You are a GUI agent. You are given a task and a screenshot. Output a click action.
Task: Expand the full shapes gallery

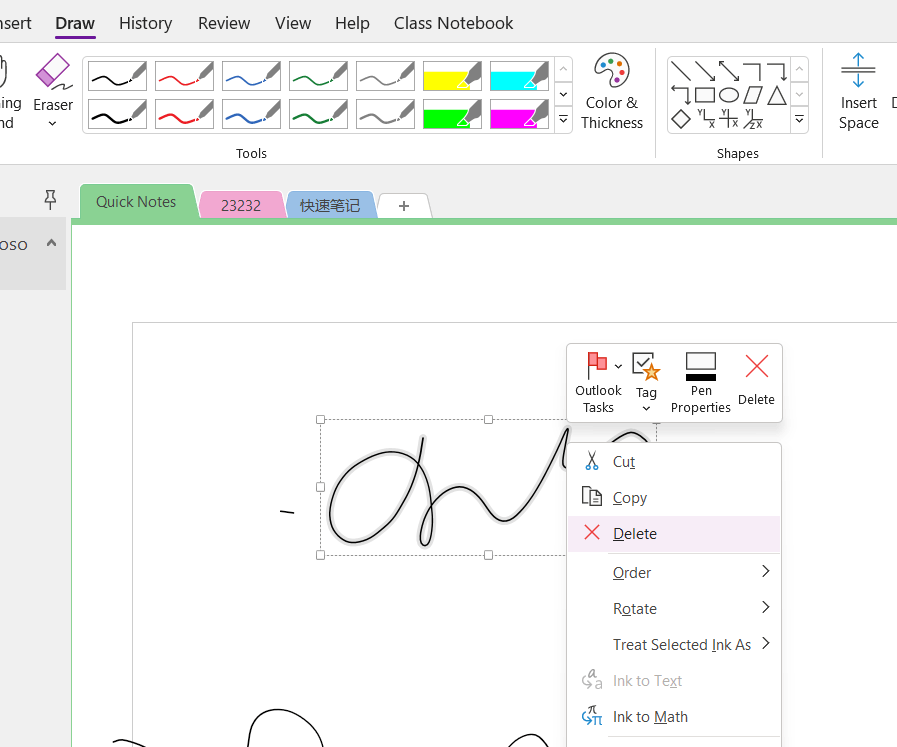[800, 119]
